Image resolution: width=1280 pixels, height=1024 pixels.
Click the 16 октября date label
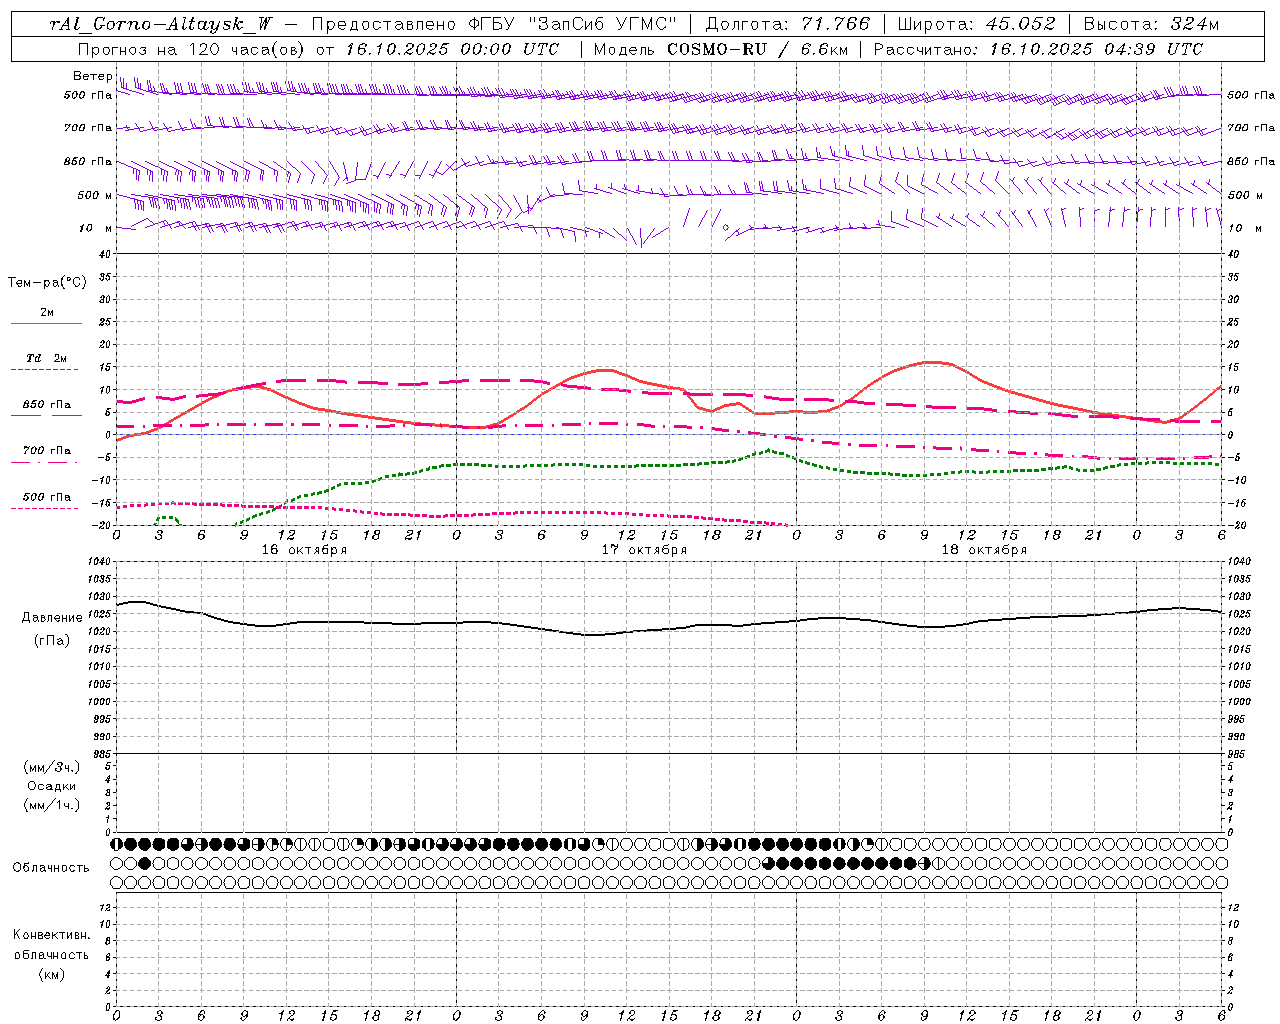click(304, 550)
